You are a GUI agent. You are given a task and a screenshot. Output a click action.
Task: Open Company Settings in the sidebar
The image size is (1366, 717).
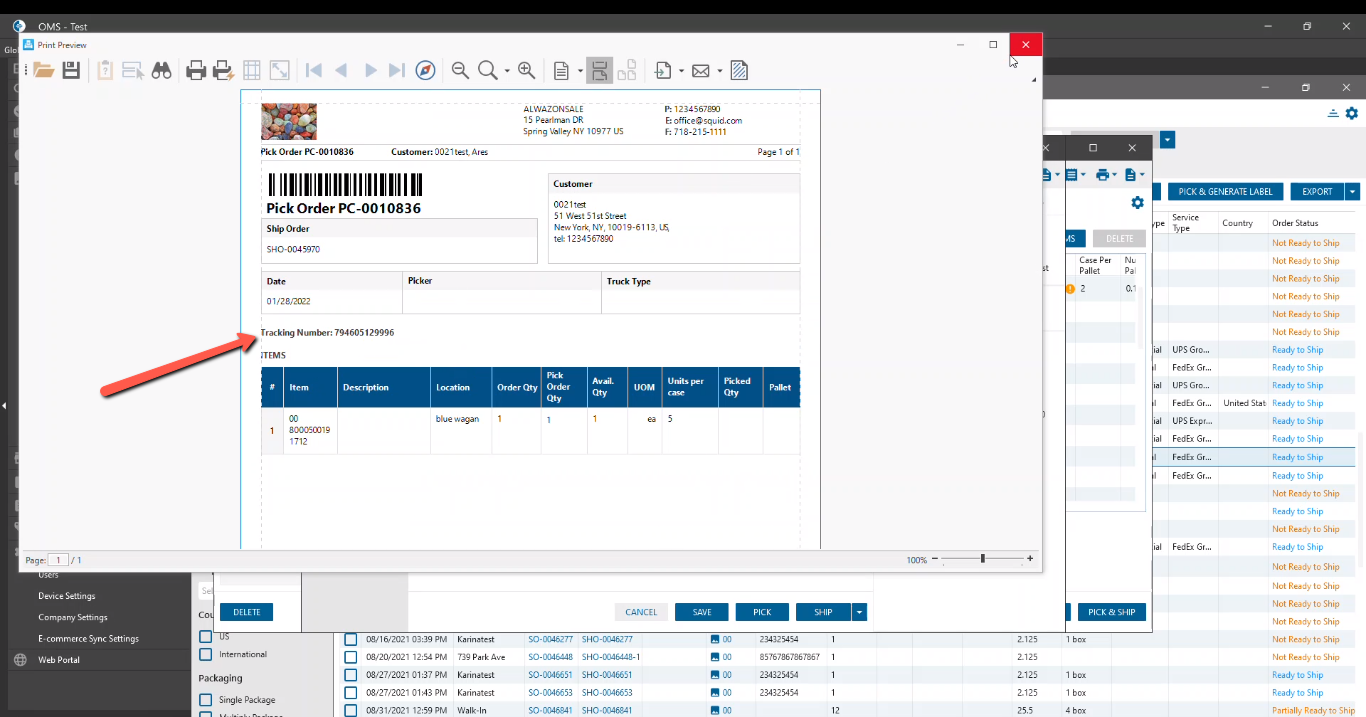[73, 617]
